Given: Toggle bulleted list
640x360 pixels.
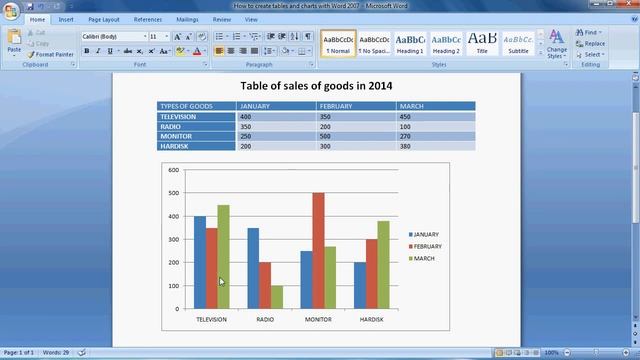Looking at the screenshot, I should click(219, 37).
